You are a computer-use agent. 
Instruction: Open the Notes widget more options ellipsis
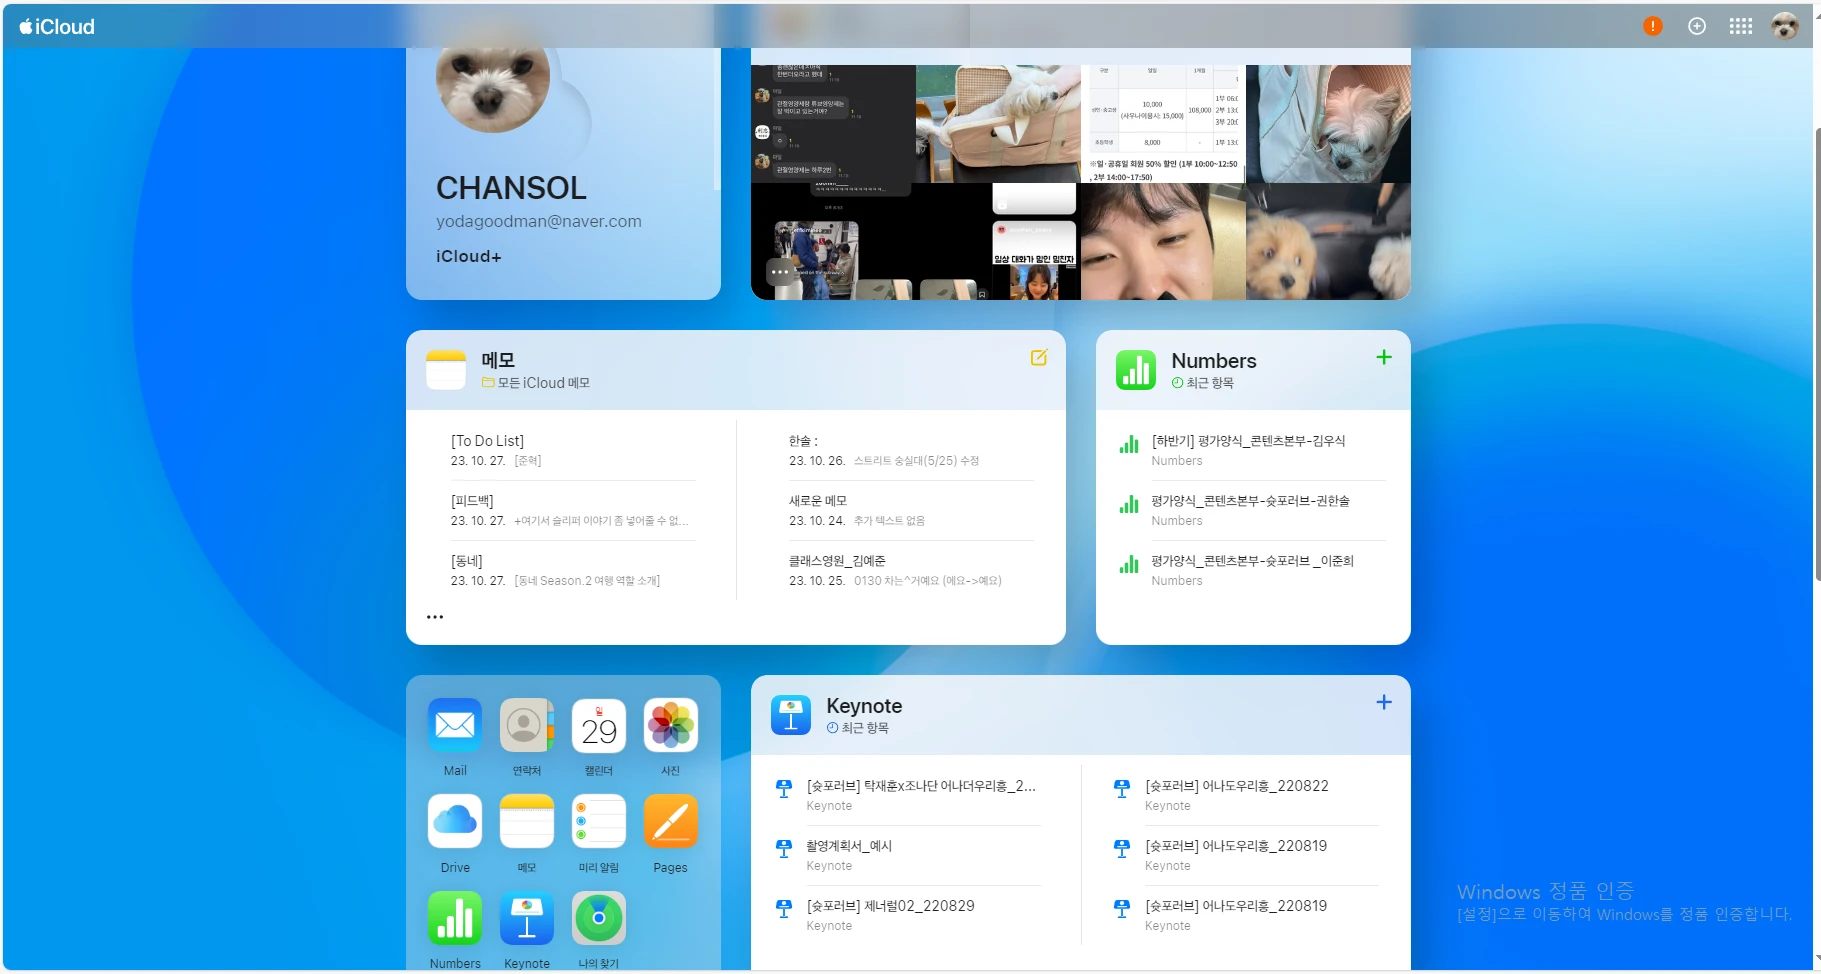point(435,617)
